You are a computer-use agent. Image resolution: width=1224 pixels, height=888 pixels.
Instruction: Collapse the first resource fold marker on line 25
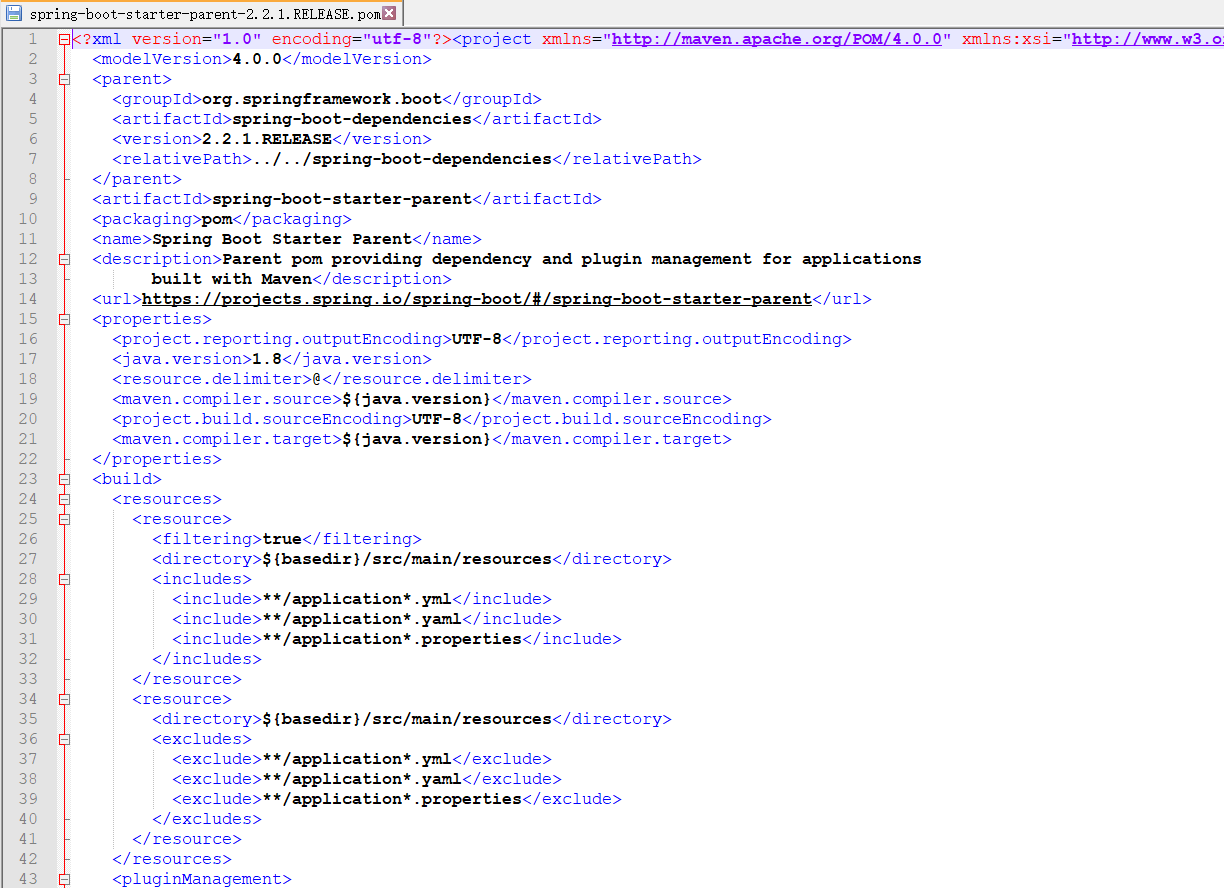tap(64, 519)
